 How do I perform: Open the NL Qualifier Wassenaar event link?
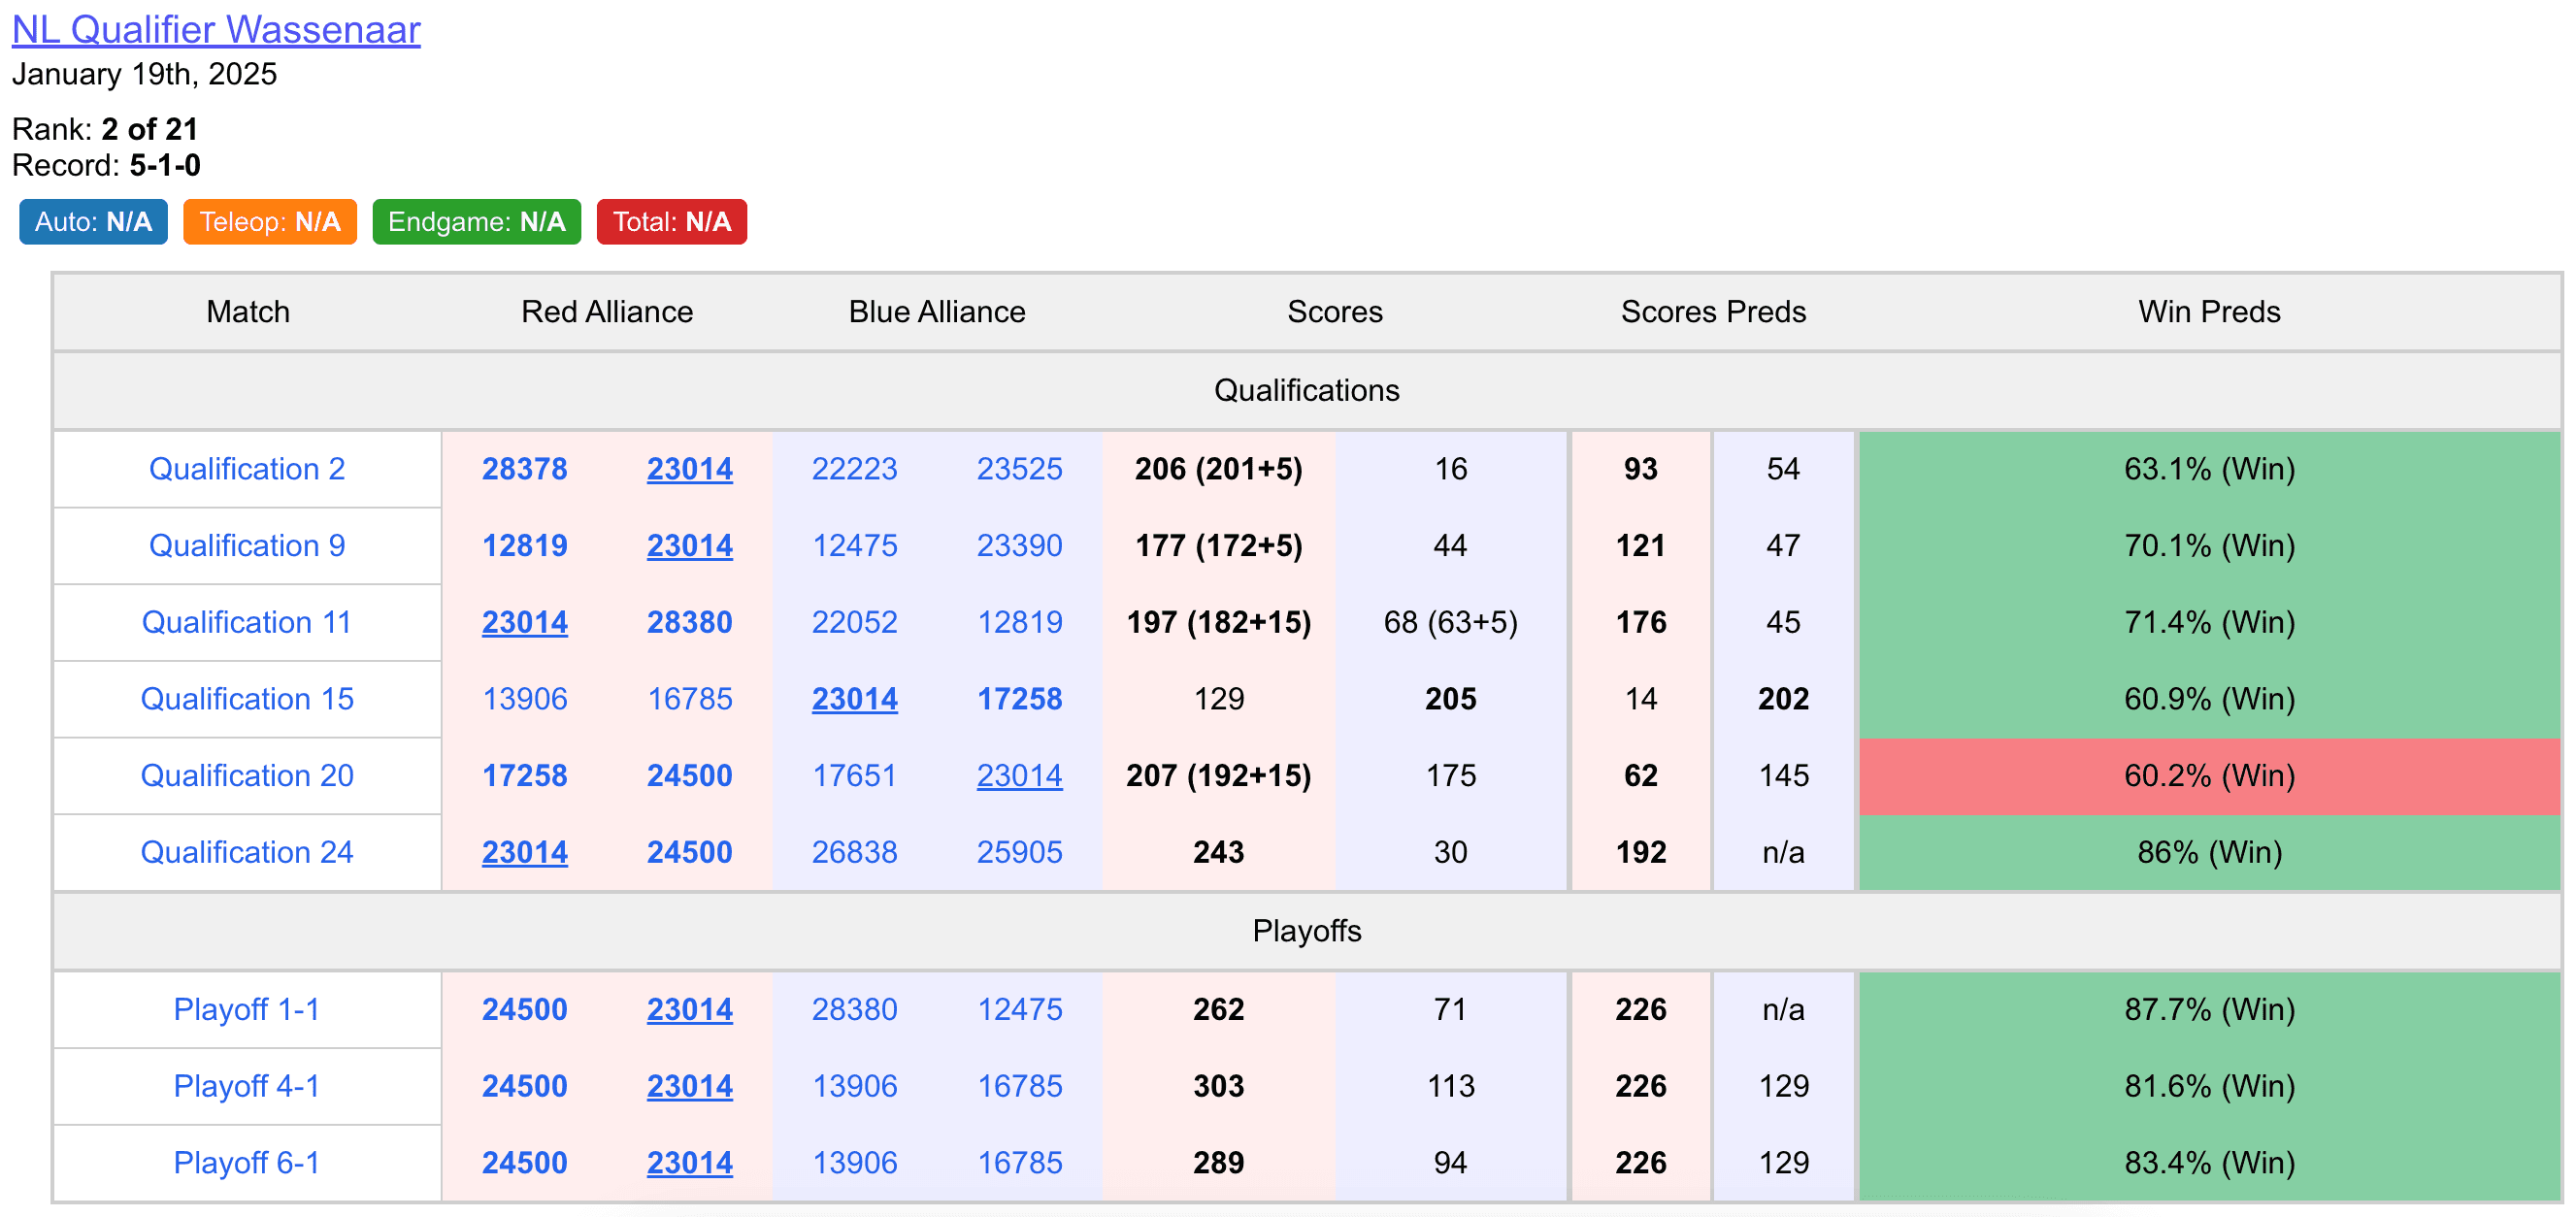[216, 30]
